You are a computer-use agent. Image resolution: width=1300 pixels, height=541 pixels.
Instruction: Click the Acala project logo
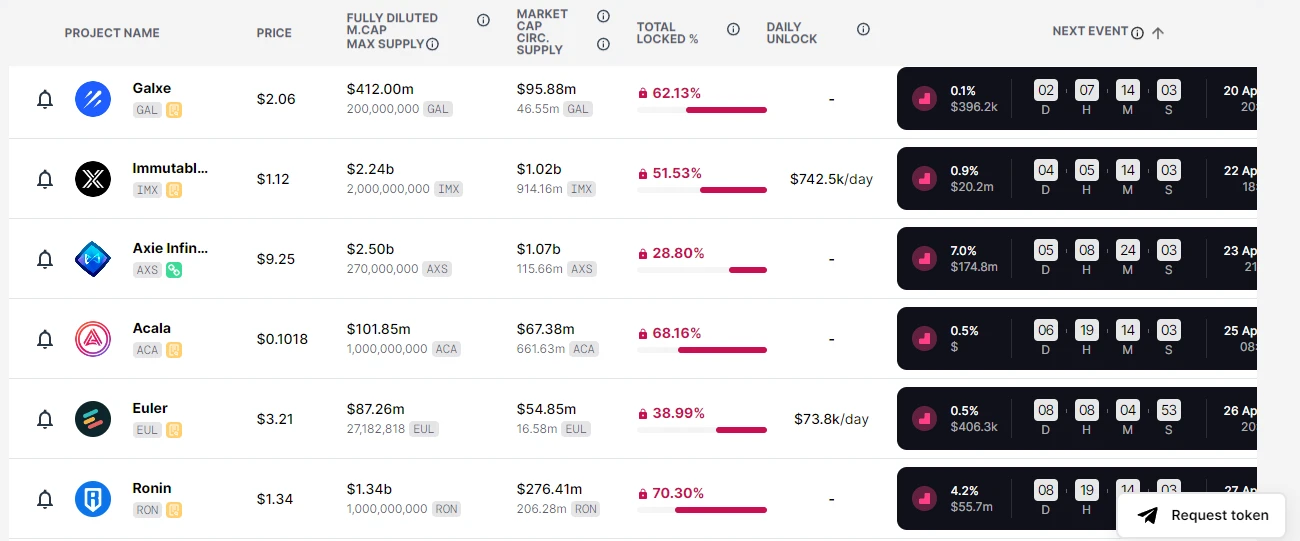93,339
